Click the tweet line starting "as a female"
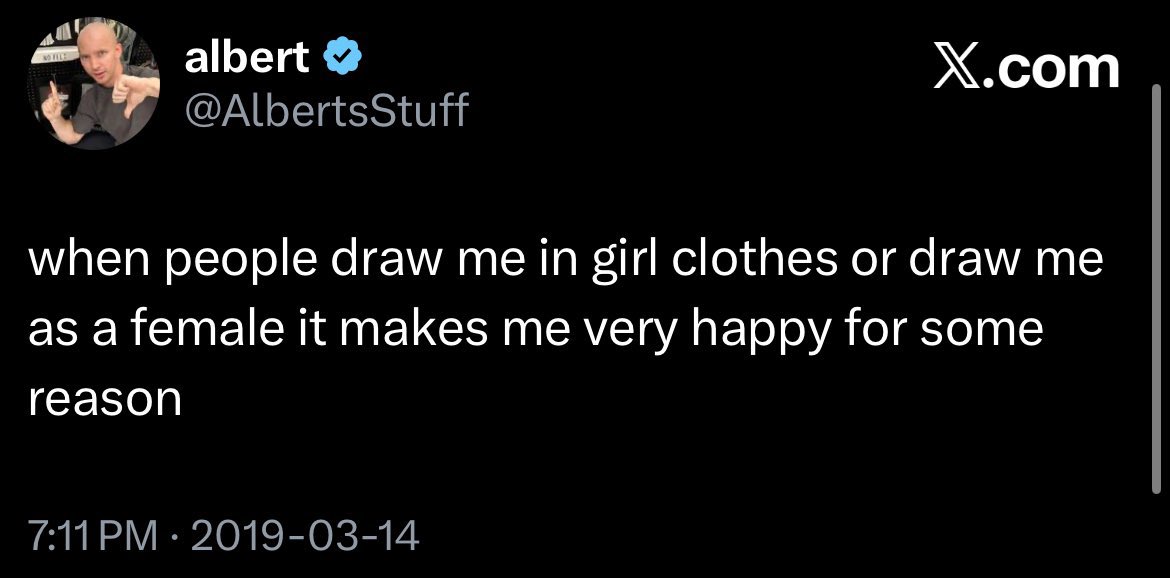Screen dimensions: 1170x578 pyautogui.click(x=535, y=328)
